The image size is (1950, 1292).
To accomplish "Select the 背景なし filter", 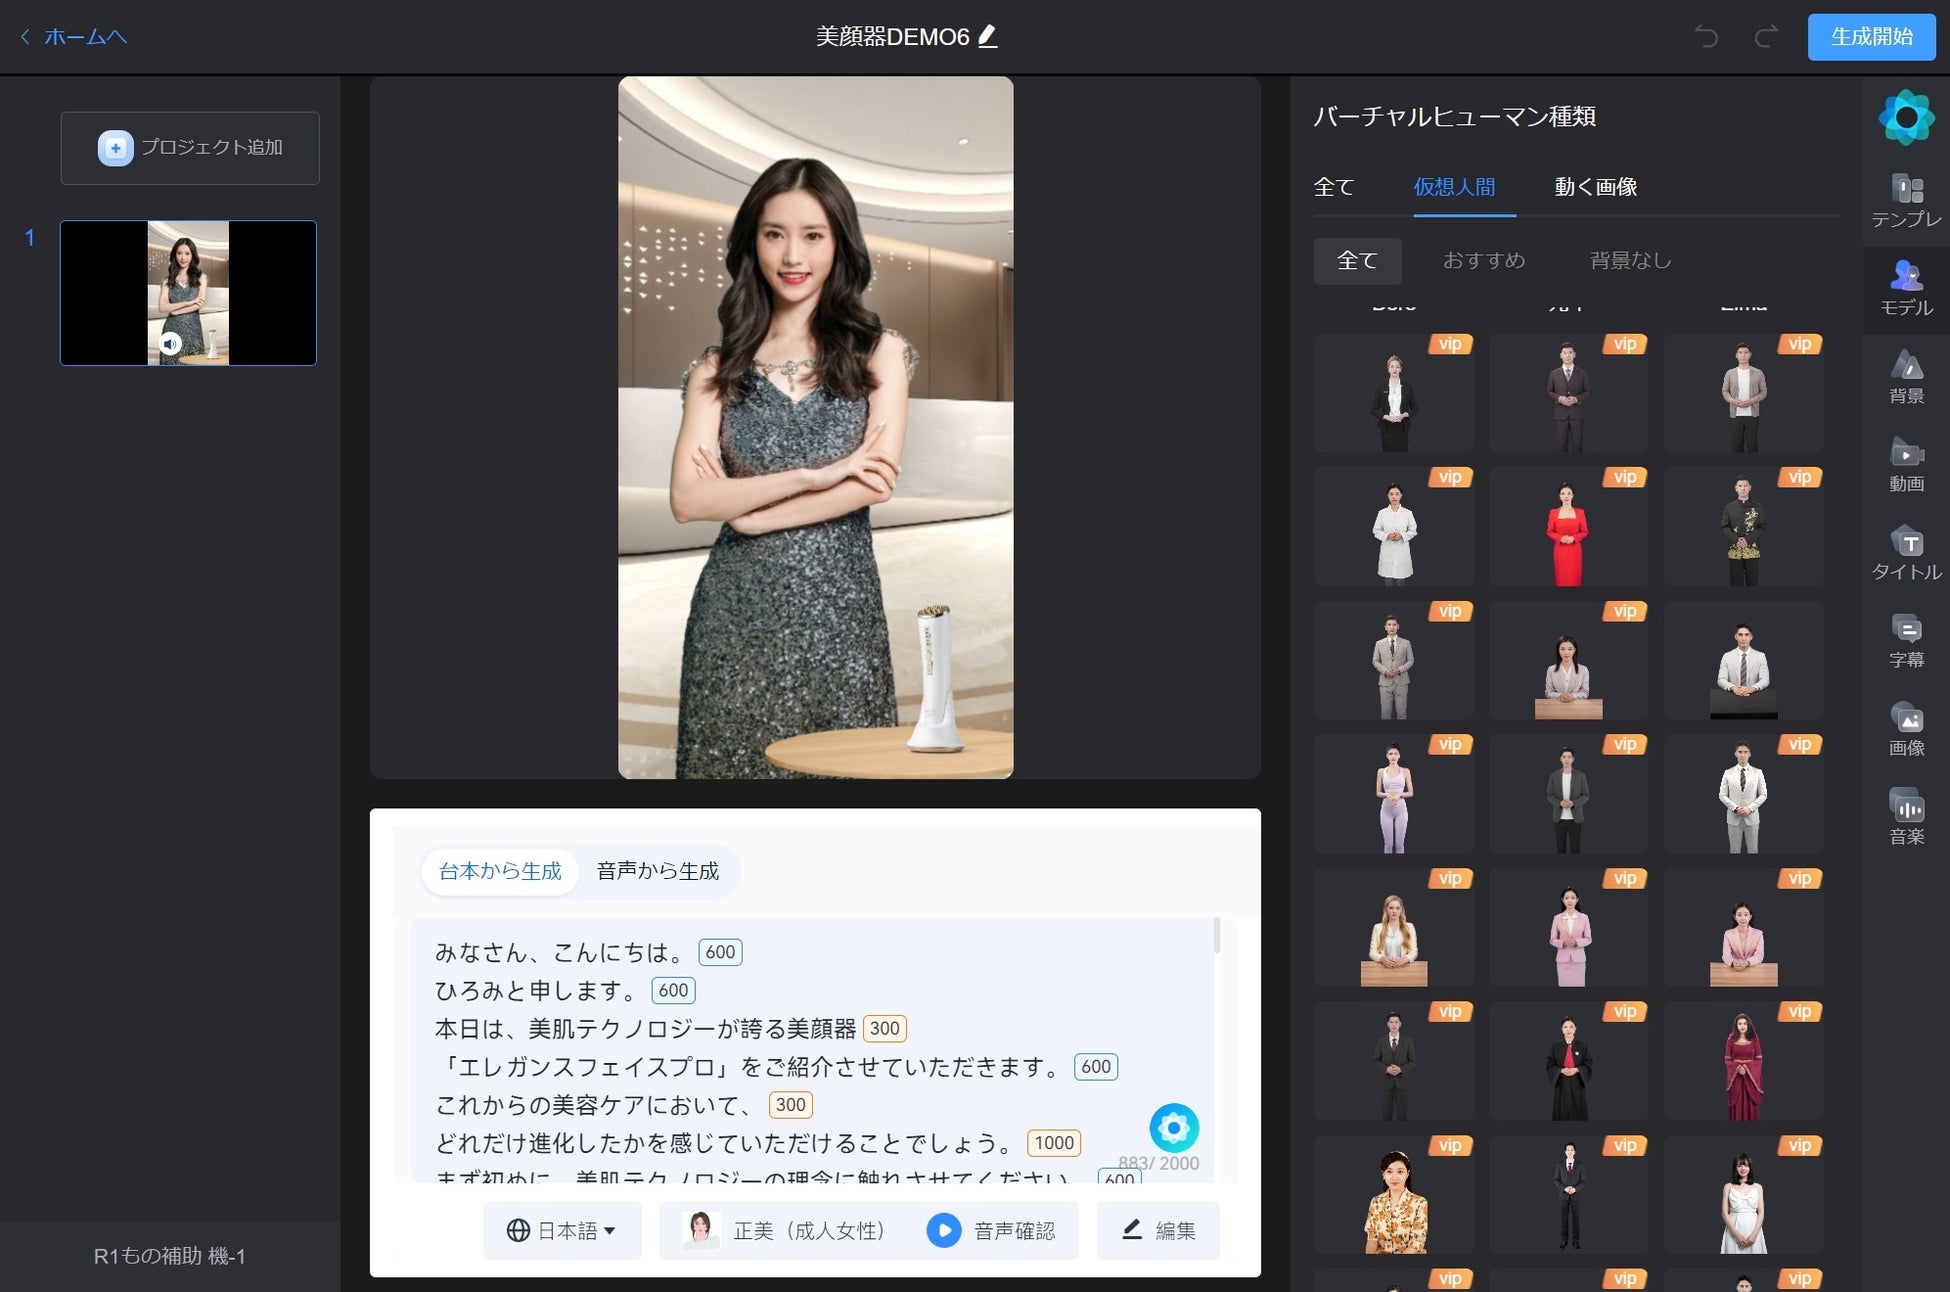I will pos(1630,261).
